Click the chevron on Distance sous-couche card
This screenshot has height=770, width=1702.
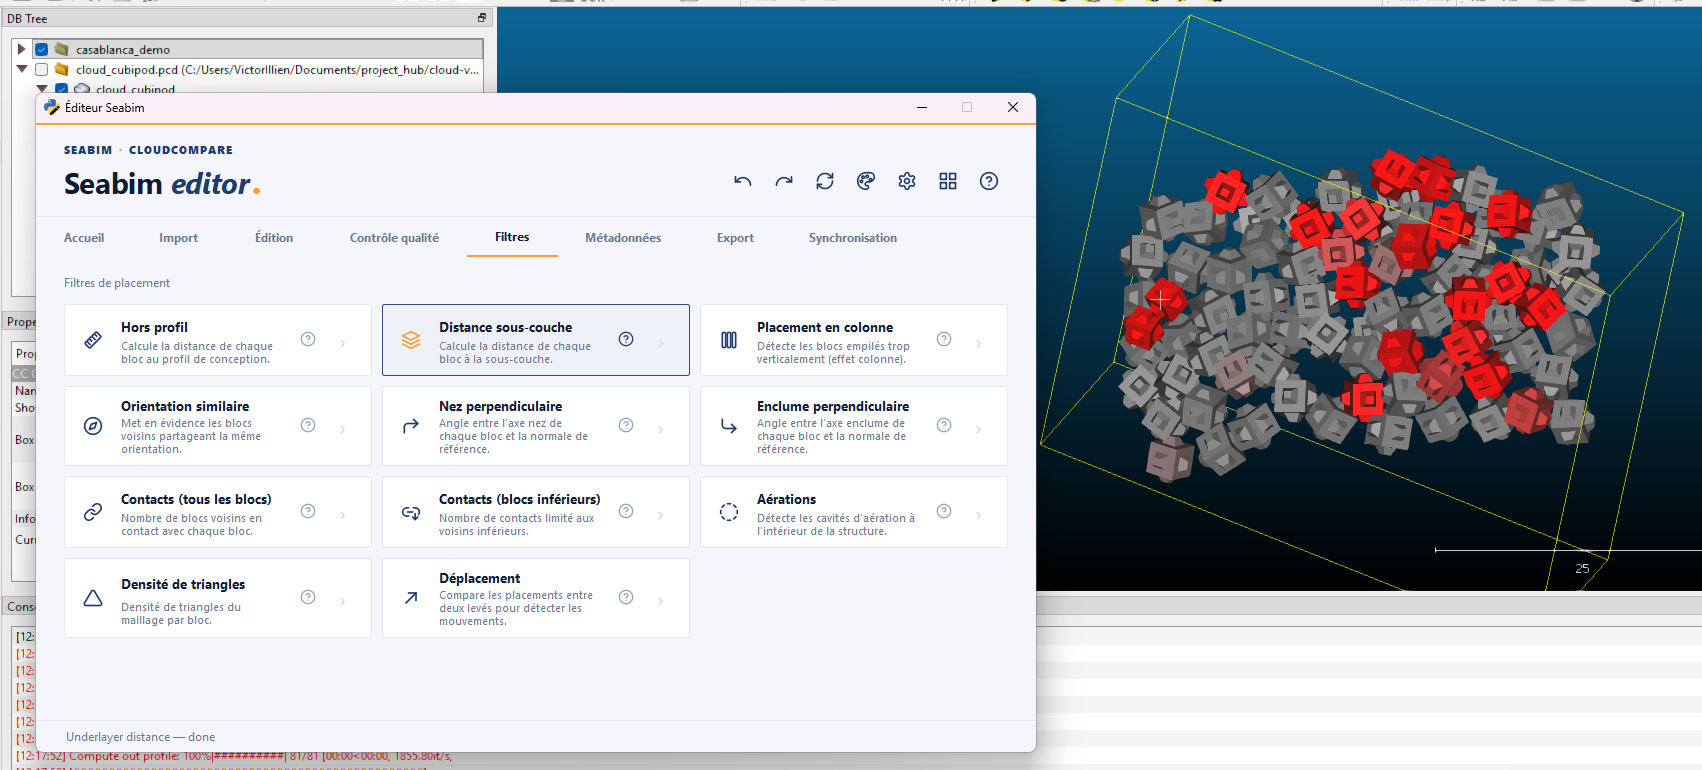click(661, 344)
